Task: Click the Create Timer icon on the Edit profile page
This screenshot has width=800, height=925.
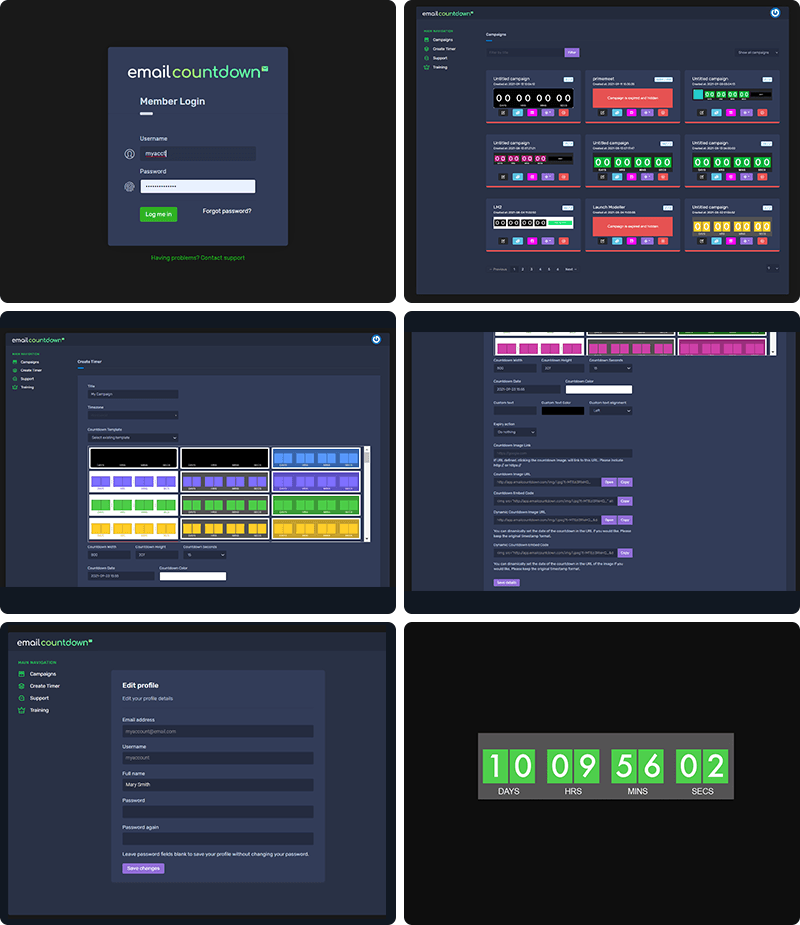Action: click(21, 686)
